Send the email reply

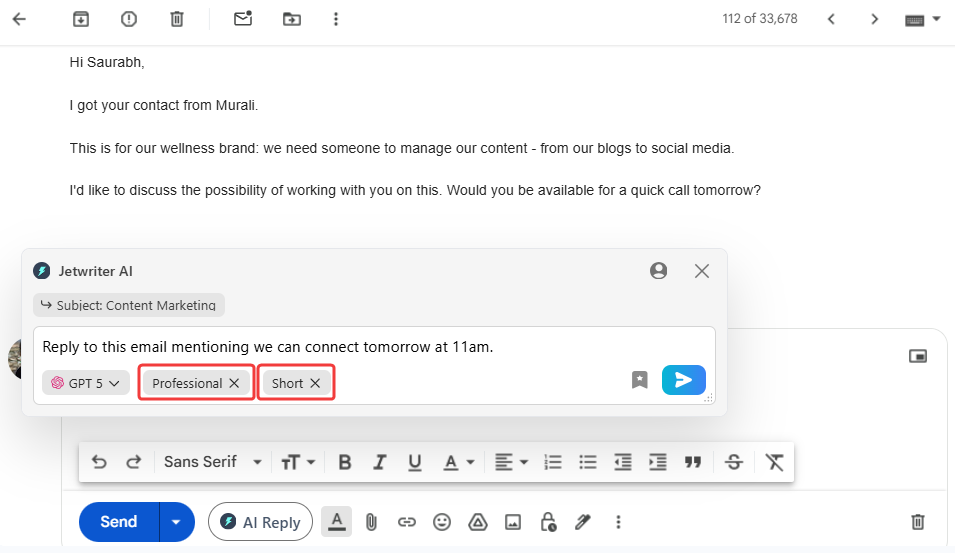118,522
